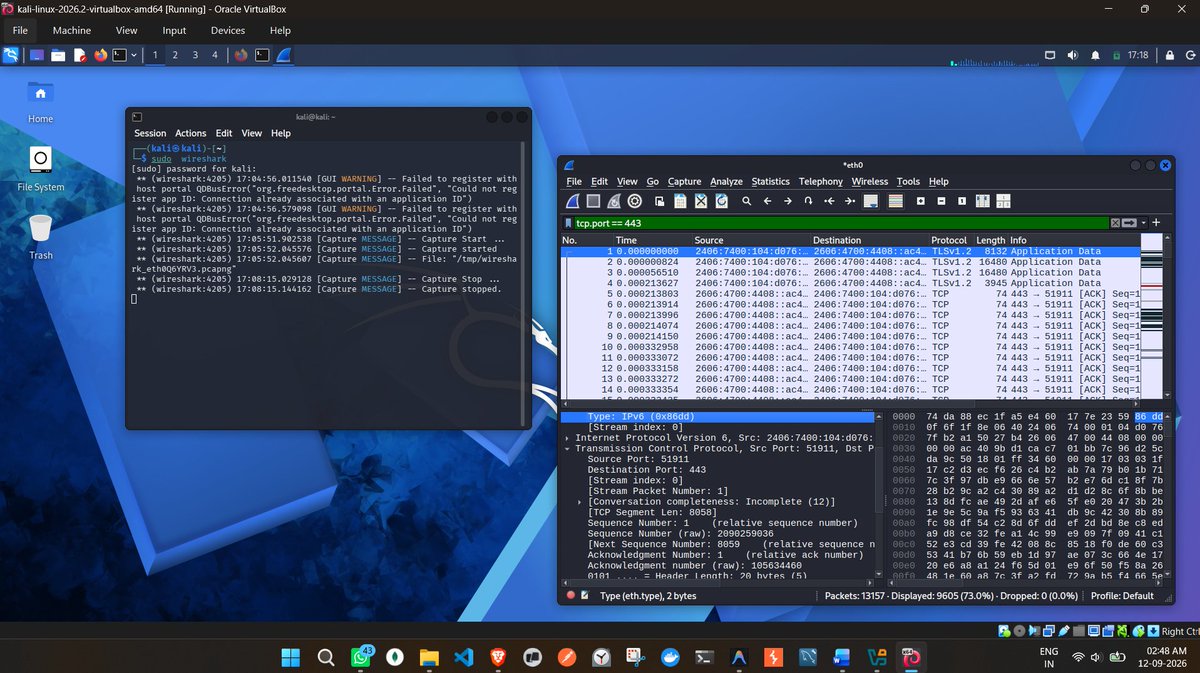Open capture options gear icon in Wireshark

point(634,200)
